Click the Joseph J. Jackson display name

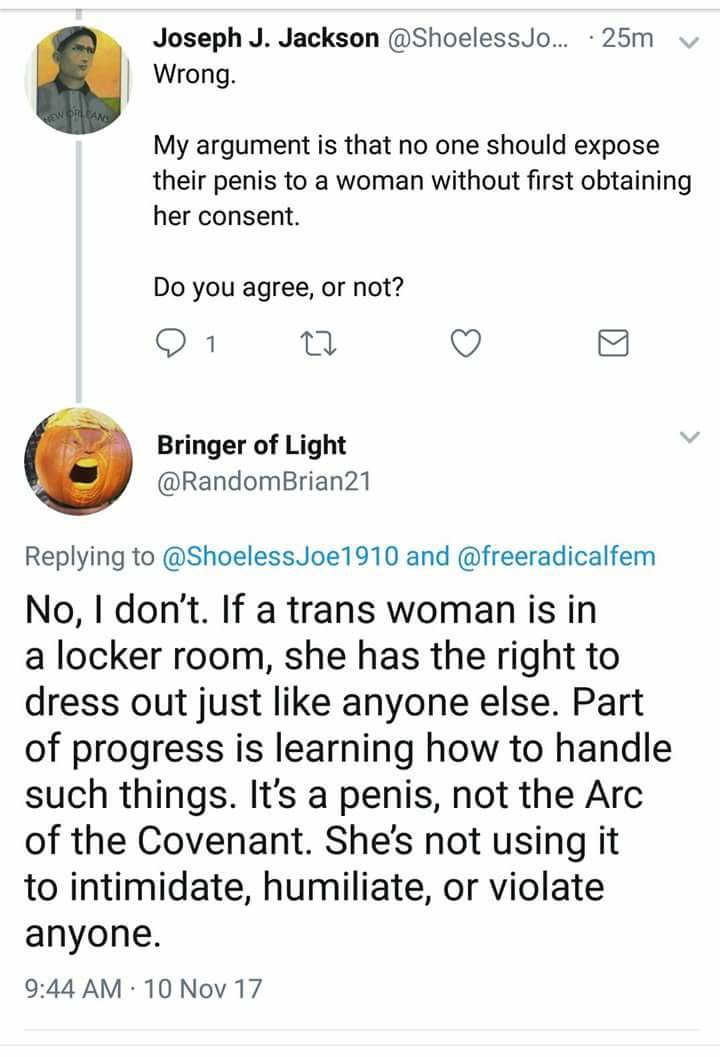(x=265, y=39)
